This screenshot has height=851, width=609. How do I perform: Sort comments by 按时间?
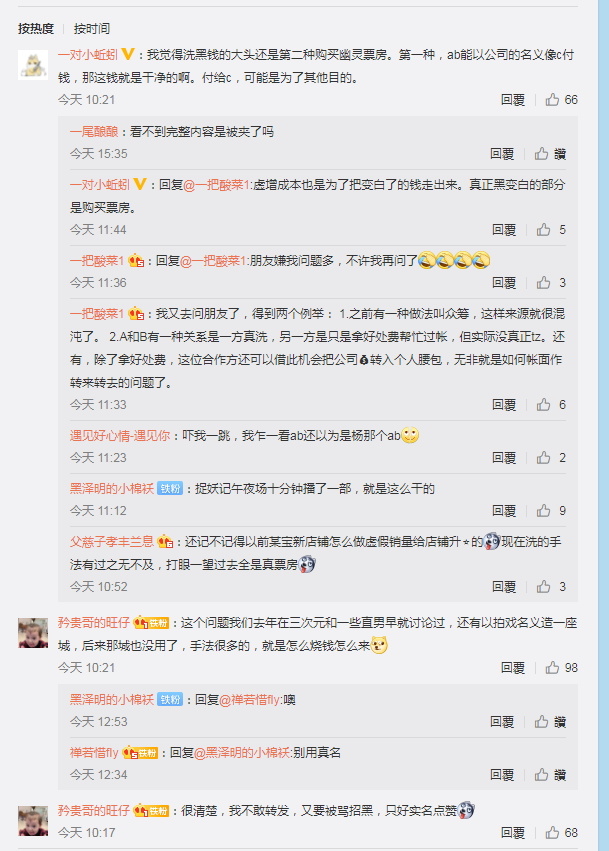[x=92, y=29]
